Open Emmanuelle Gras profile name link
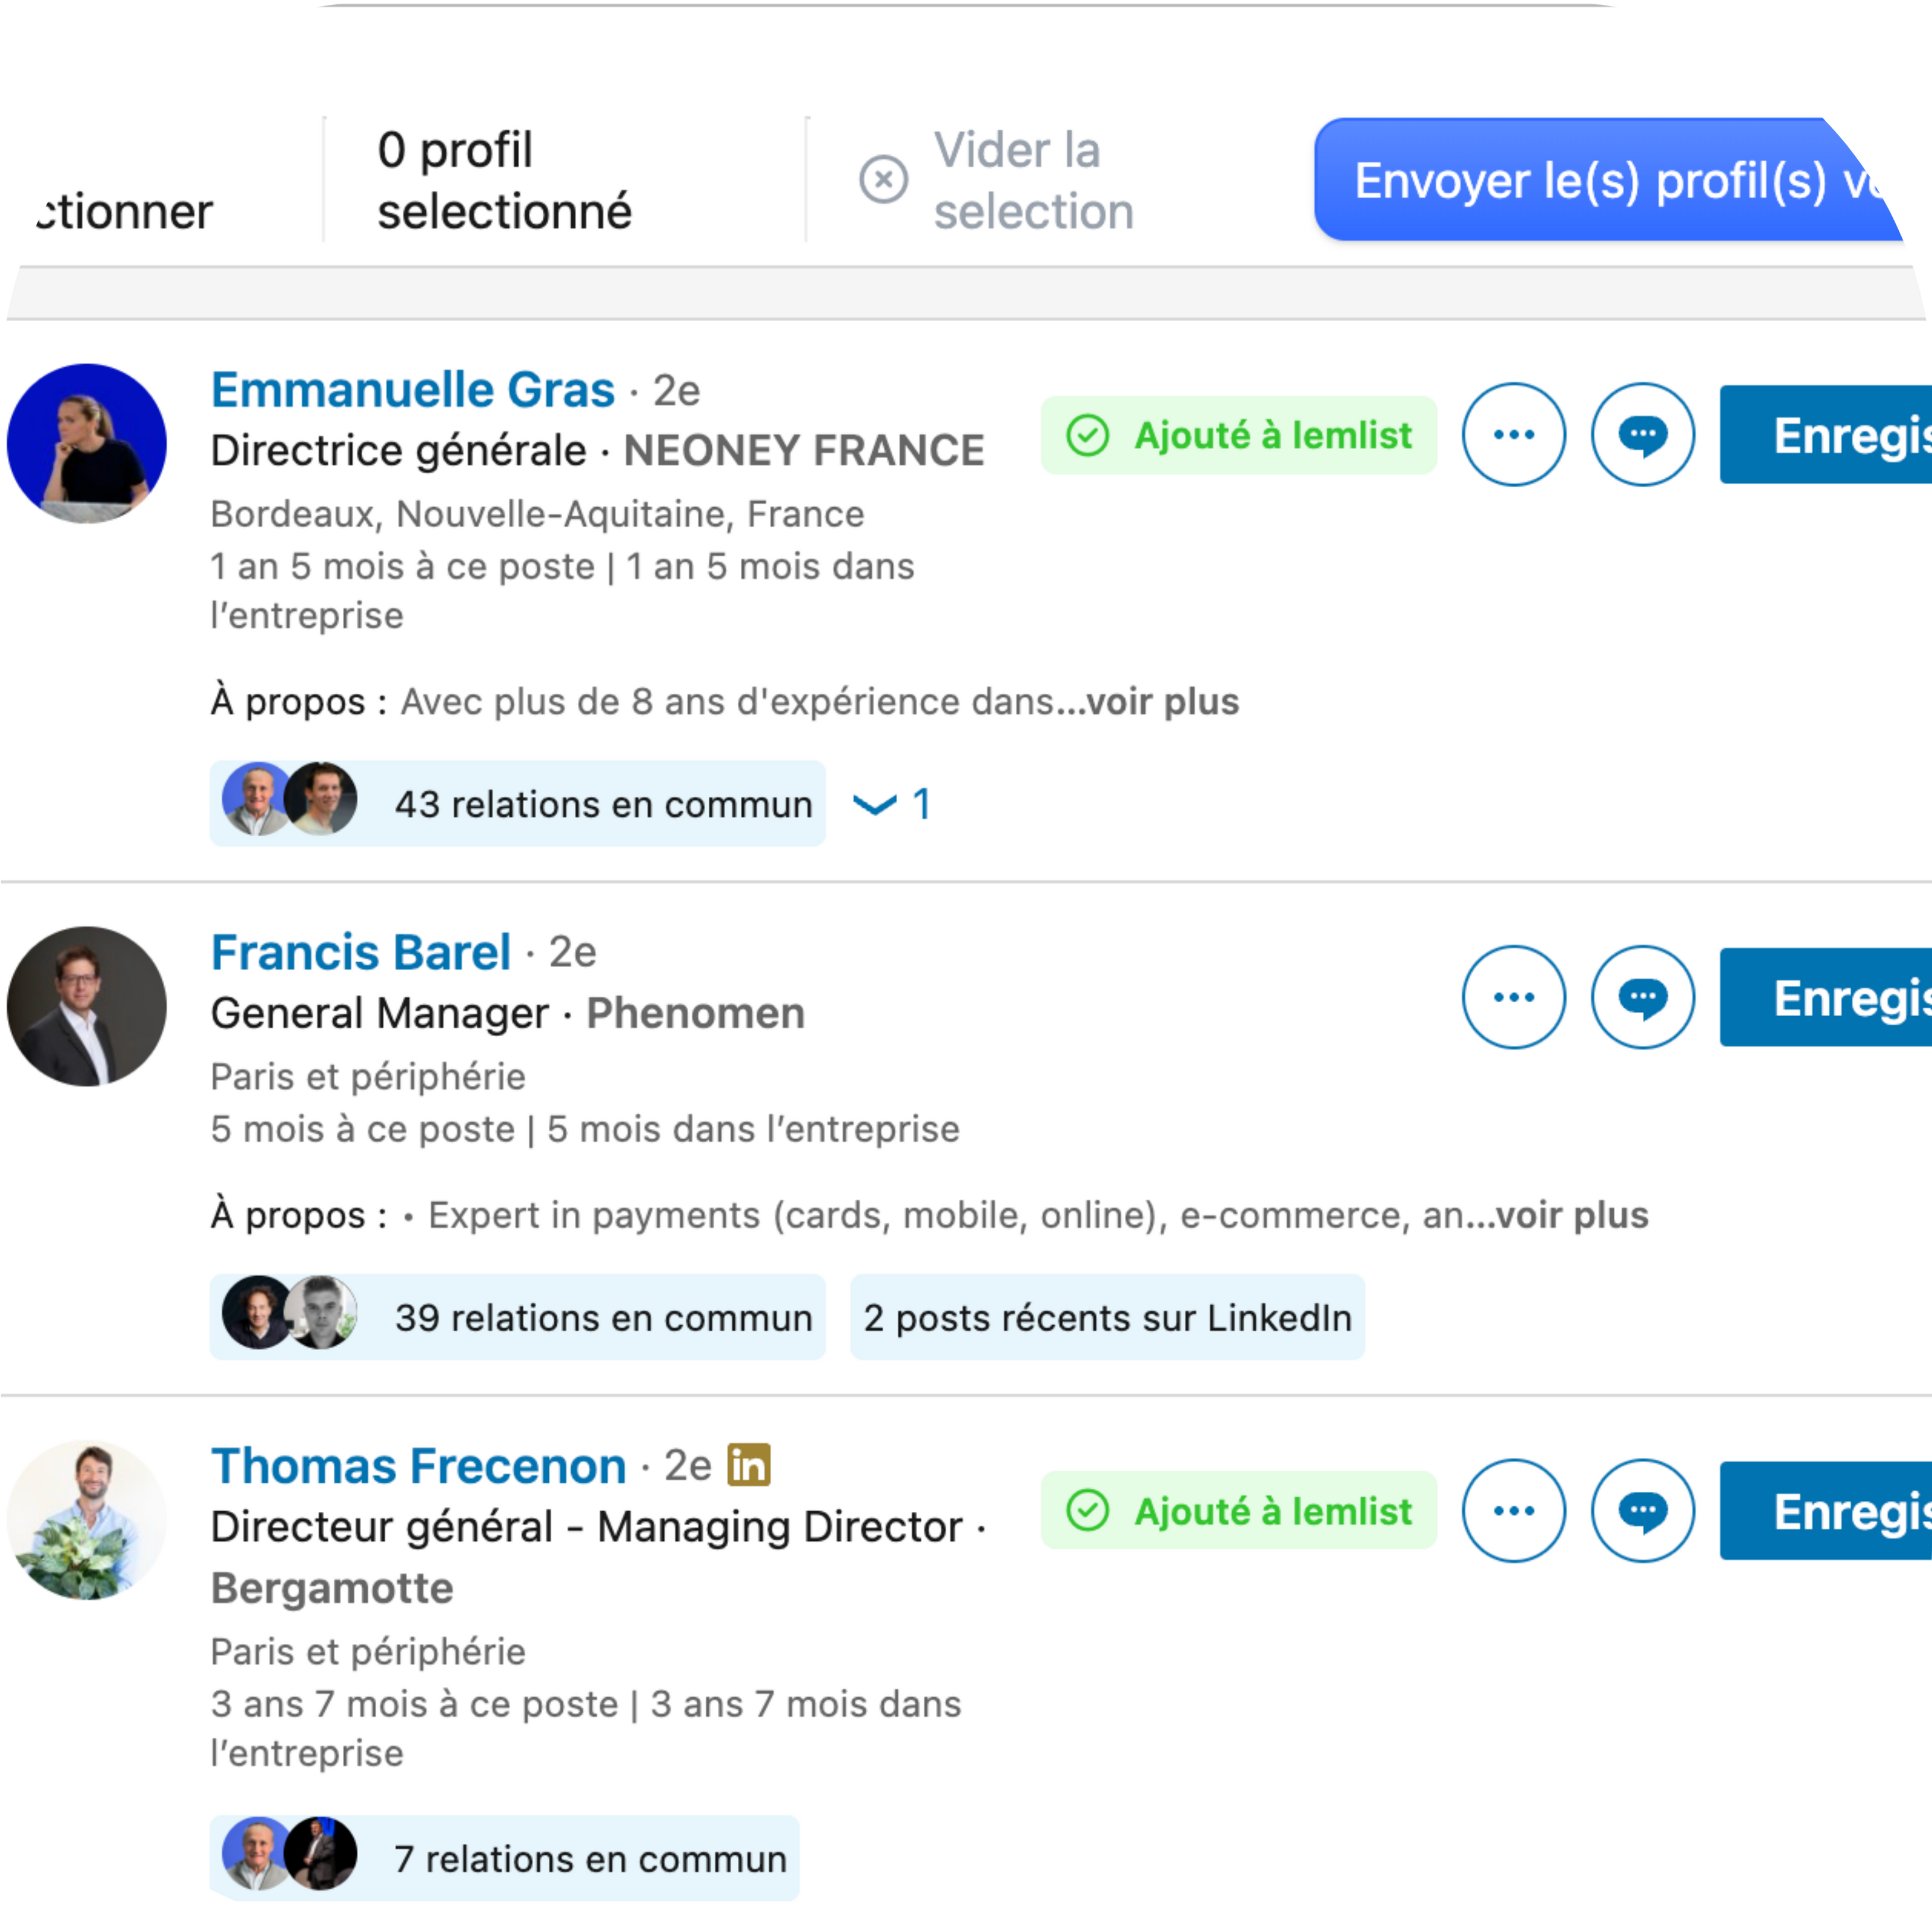 (413, 389)
